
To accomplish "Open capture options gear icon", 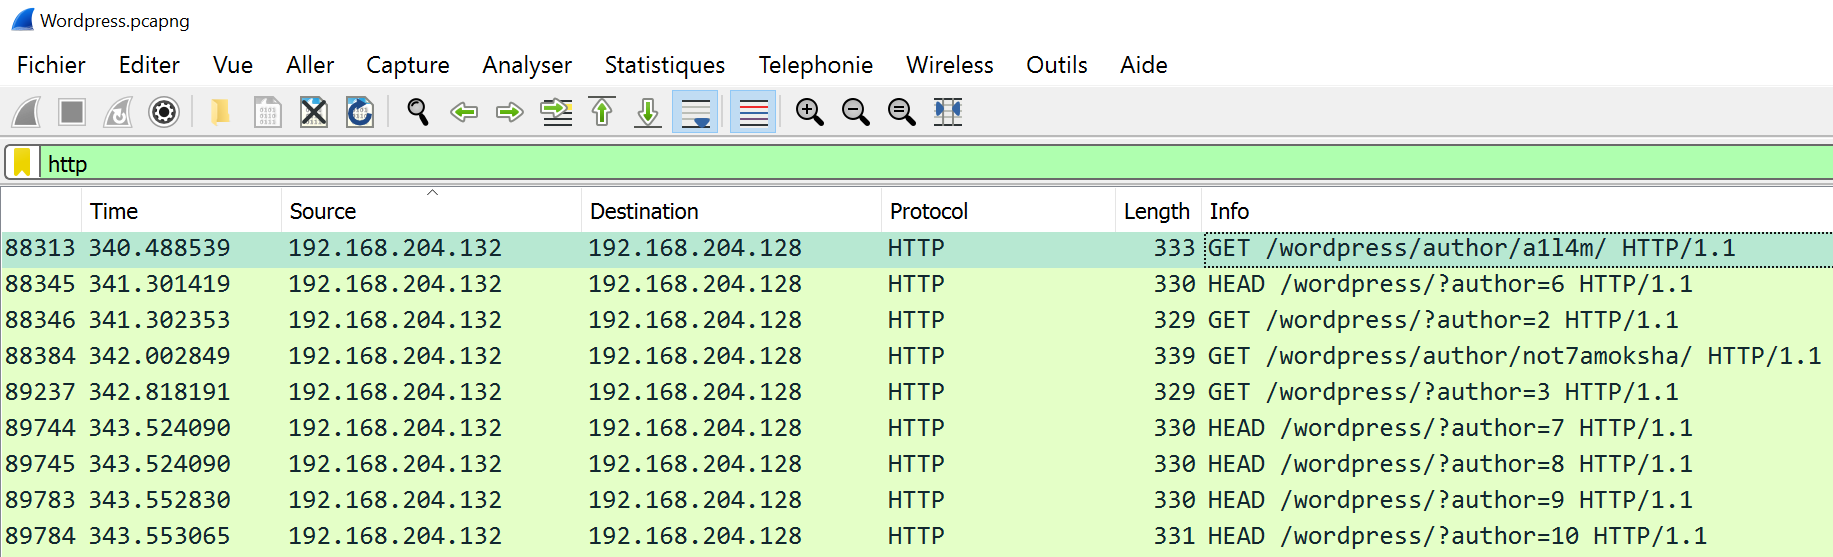I will click(x=164, y=112).
